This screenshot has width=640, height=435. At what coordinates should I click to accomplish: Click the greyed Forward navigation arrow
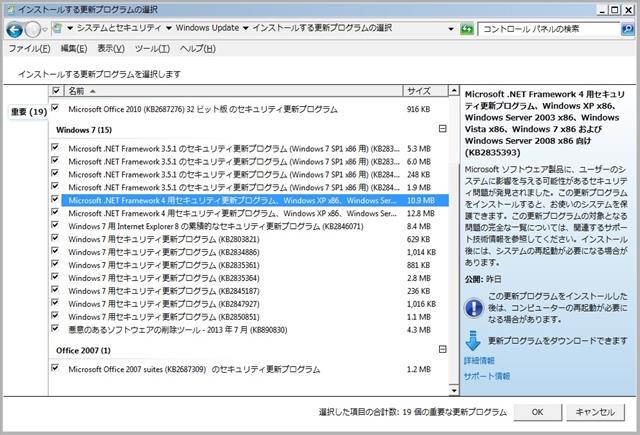(x=32, y=29)
